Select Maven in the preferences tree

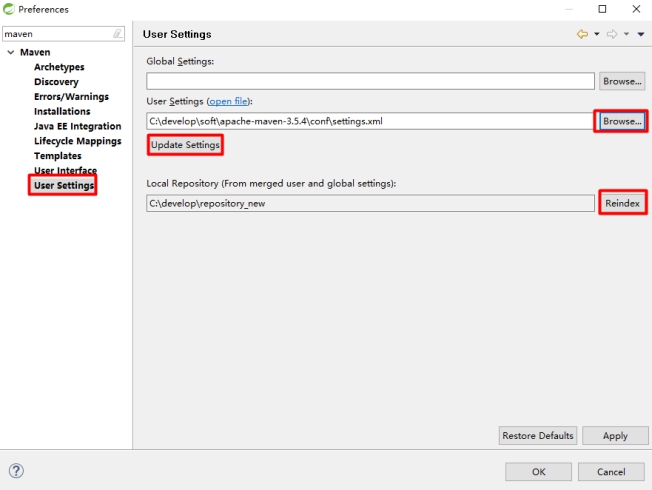pos(35,52)
